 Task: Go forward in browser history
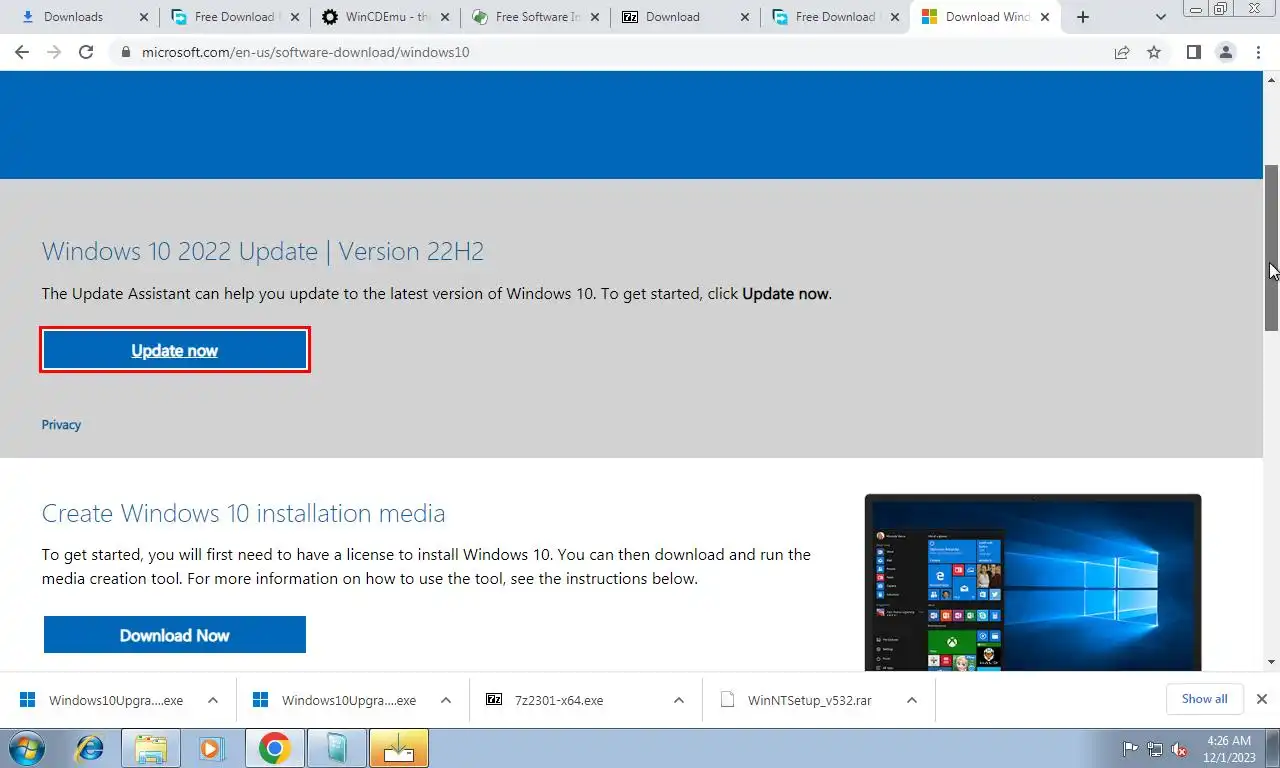[54, 52]
